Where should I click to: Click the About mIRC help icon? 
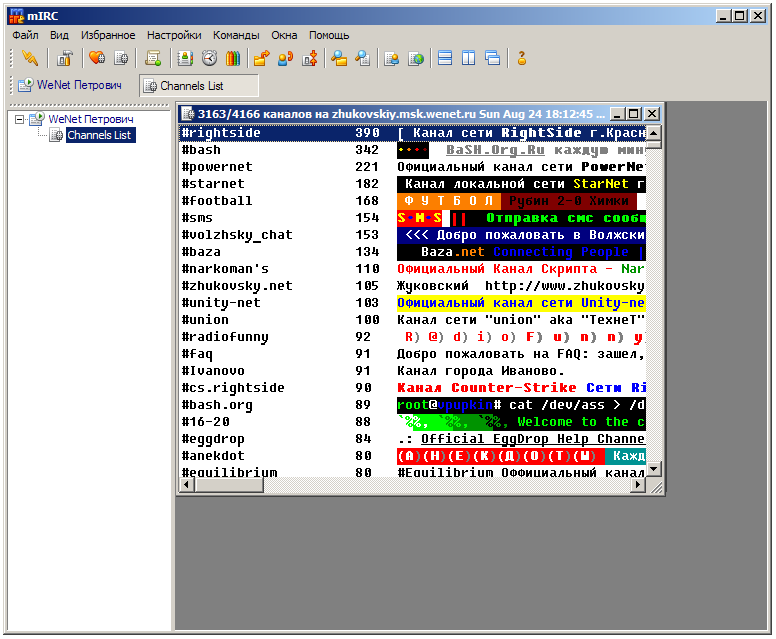click(x=522, y=58)
